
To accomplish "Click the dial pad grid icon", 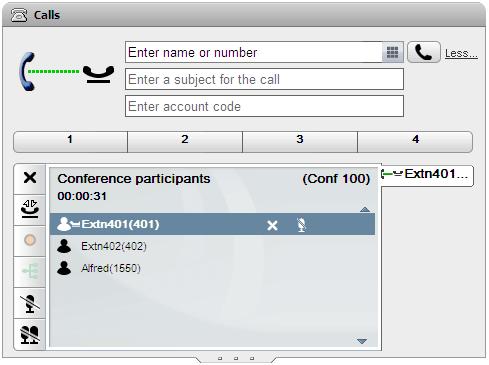I will 392,52.
